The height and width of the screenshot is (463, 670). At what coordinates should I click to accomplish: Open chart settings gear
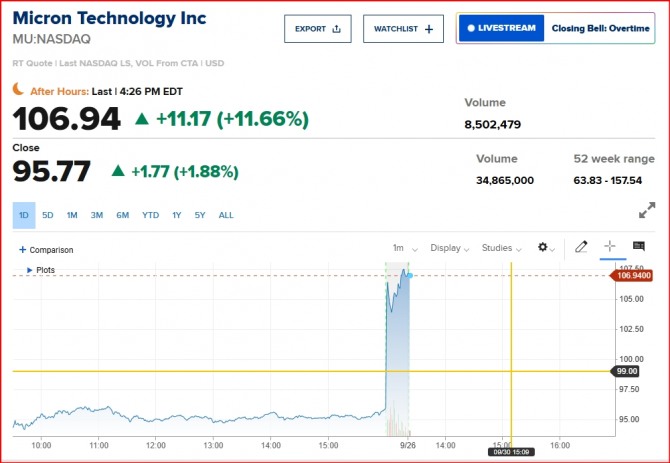tap(544, 248)
